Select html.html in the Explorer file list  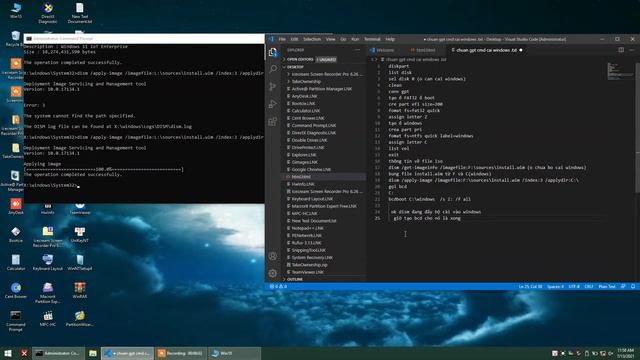pyautogui.click(x=325, y=177)
